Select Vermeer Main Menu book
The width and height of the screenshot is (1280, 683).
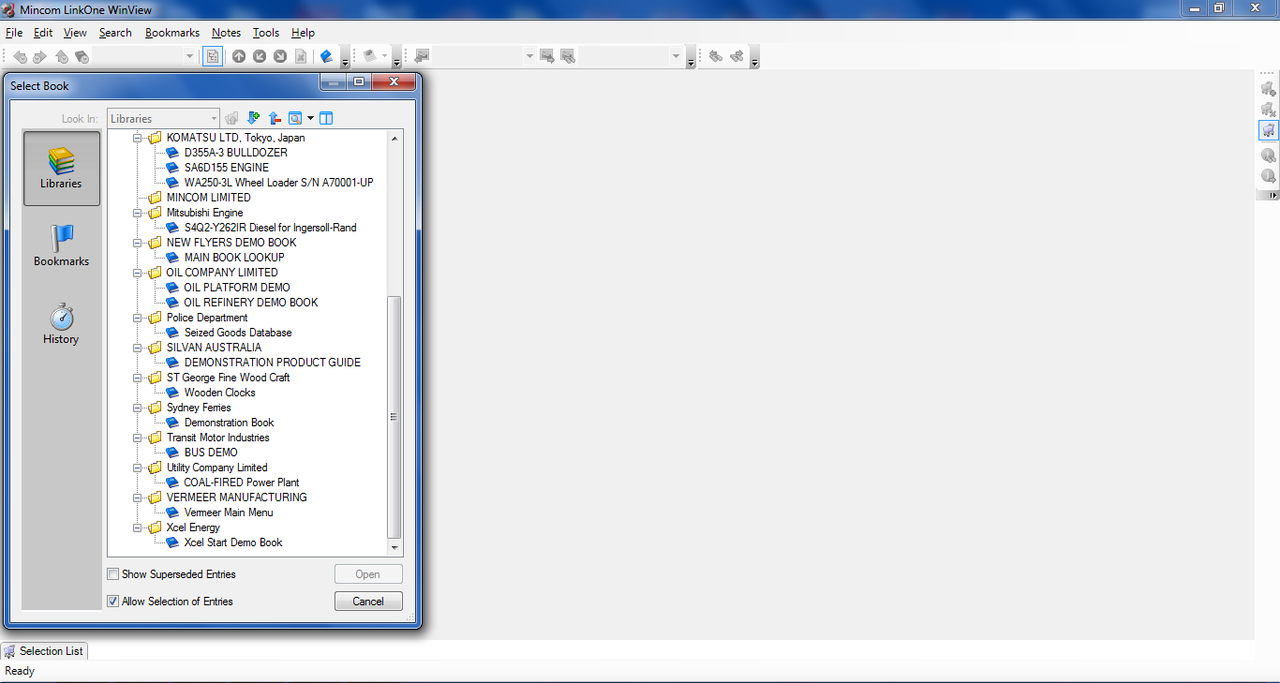click(228, 512)
